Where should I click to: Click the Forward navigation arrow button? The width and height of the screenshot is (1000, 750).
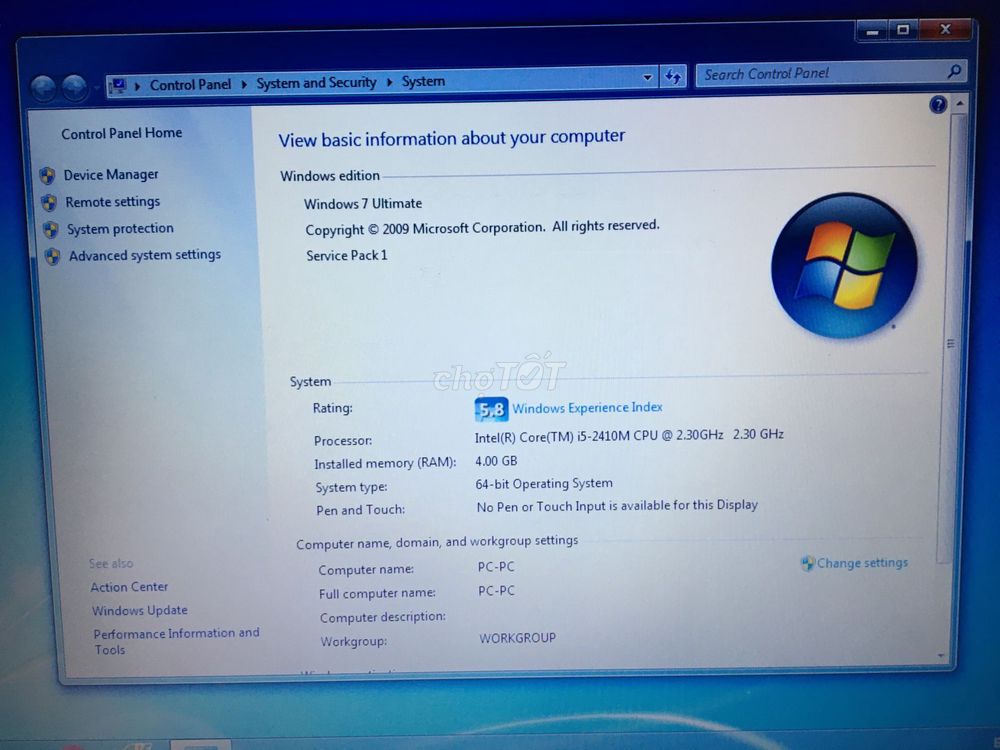coord(75,88)
